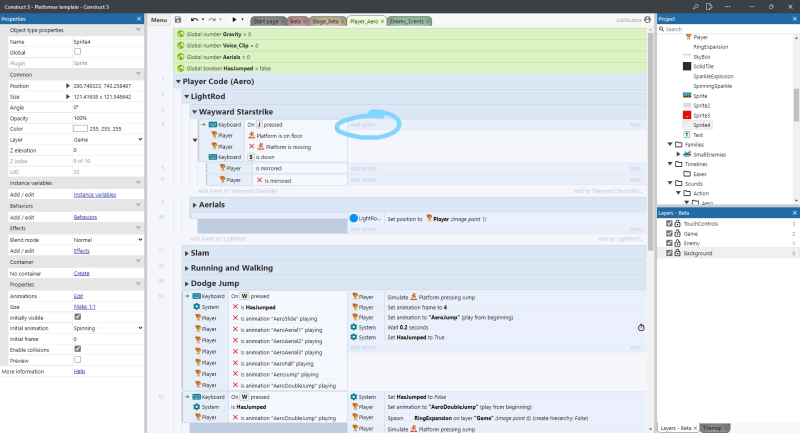
Task: Toggle Enable collisions checkbox
Action: coord(78,349)
